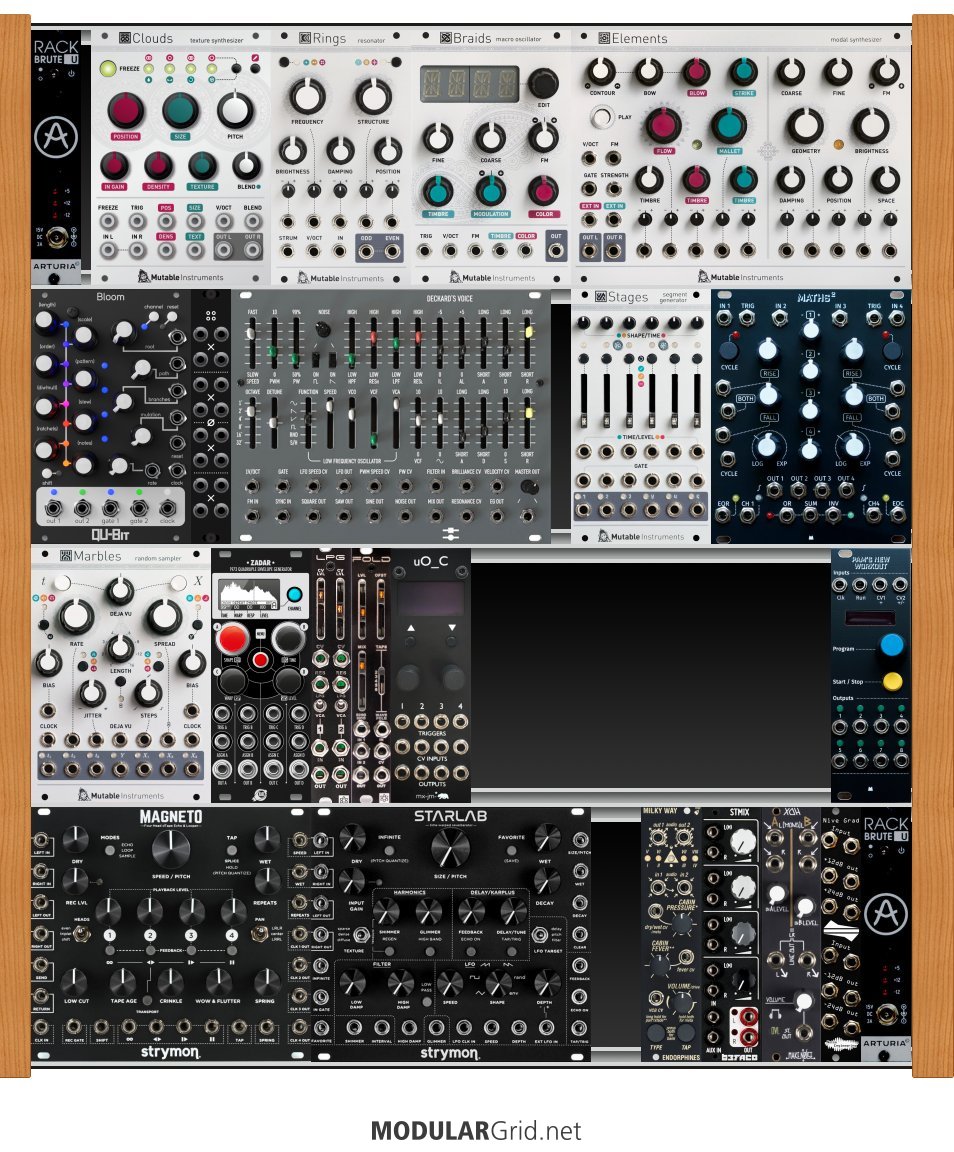Click the strymon logo on the Magneto module
The height and width of the screenshot is (1152, 954).
[x=170, y=1052]
